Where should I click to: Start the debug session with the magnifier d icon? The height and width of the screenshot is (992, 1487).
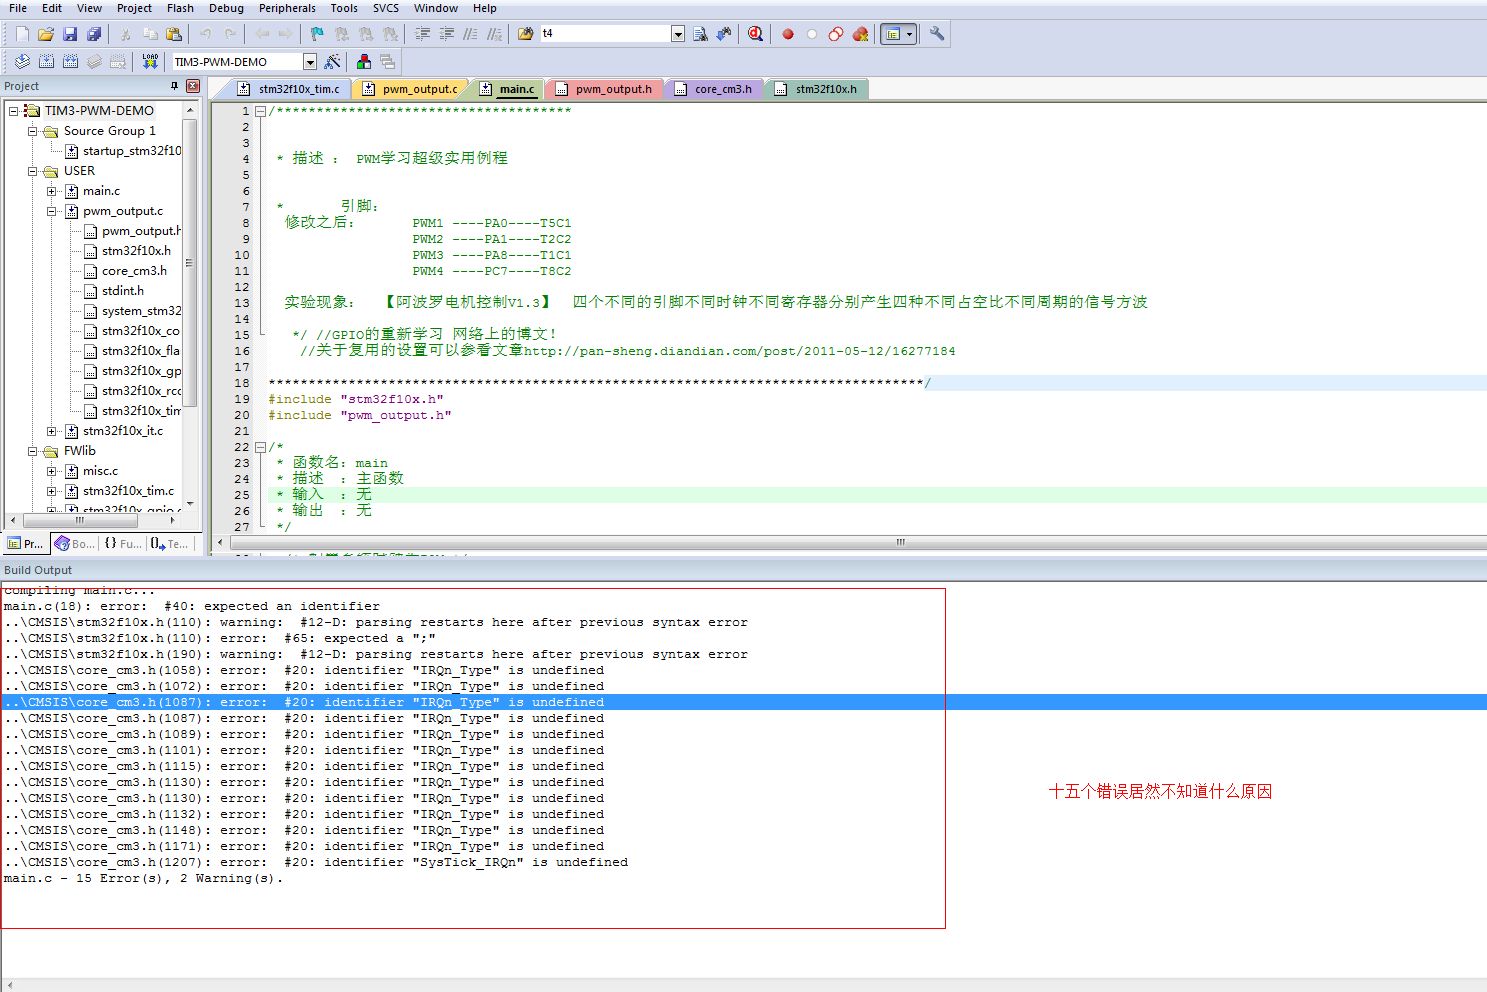pos(756,34)
